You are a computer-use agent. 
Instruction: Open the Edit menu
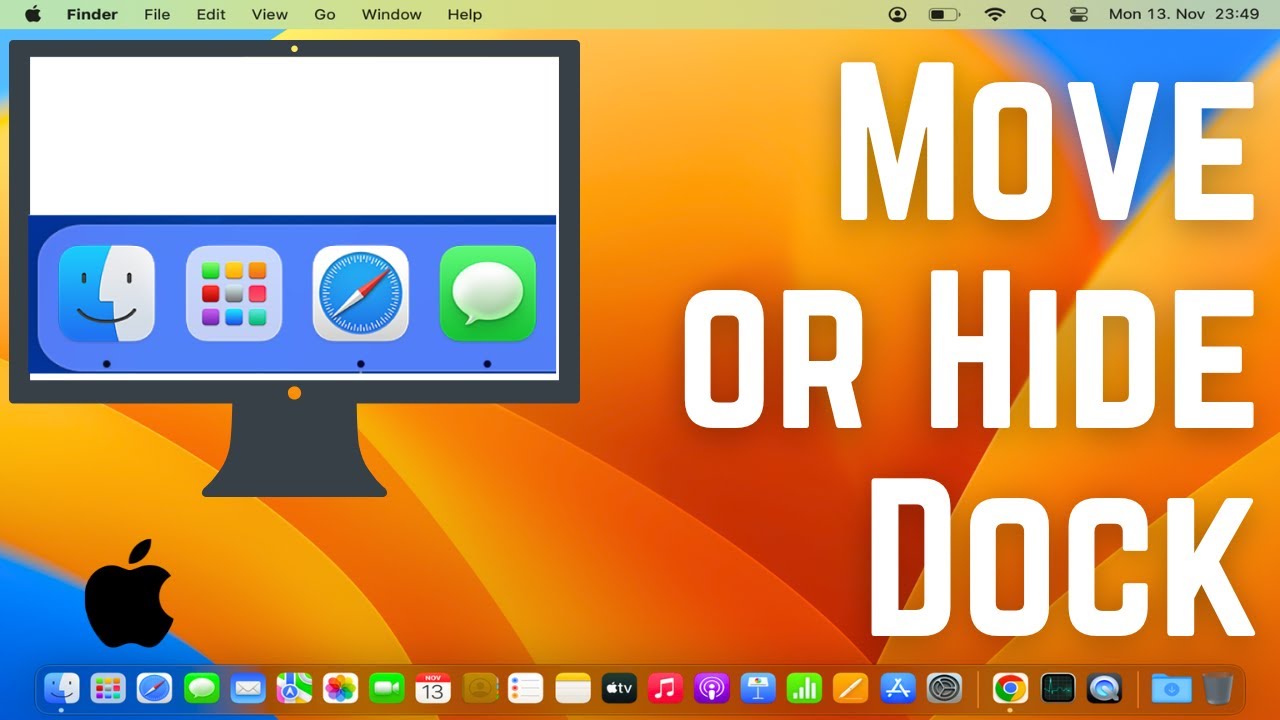[211, 14]
